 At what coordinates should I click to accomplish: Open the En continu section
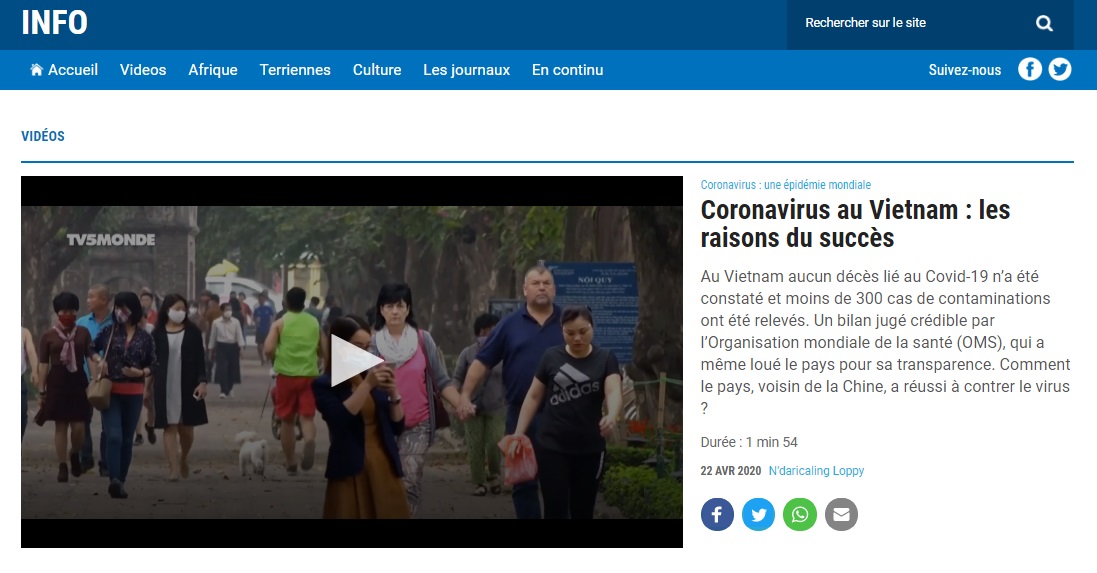pyautogui.click(x=567, y=70)
